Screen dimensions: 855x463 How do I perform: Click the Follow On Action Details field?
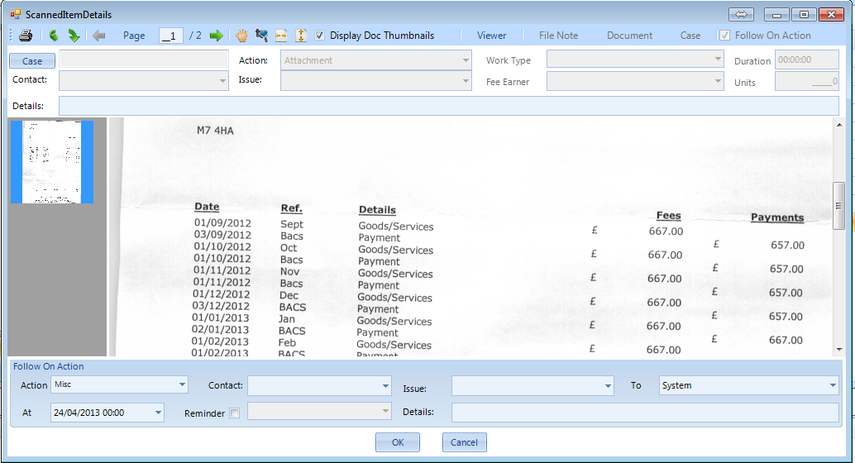pyautogui.click(x=645, y=412)
